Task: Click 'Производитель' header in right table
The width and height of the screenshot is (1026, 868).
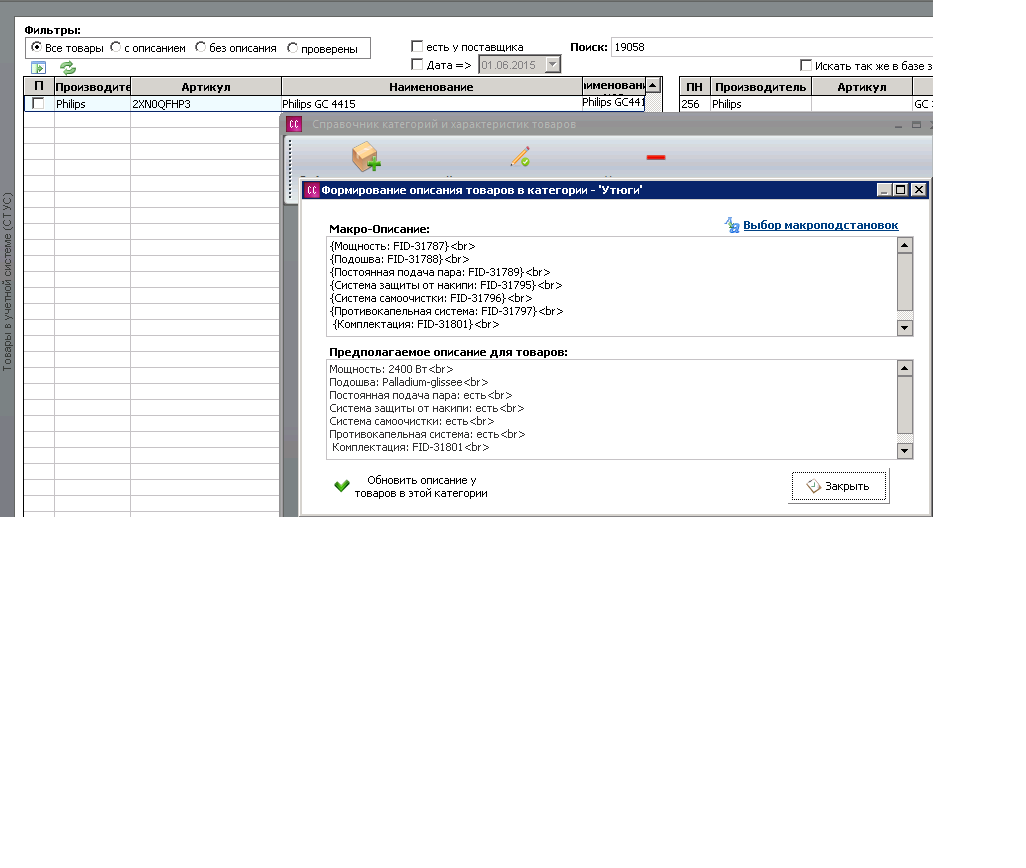Action: click(x=760, y=86)
